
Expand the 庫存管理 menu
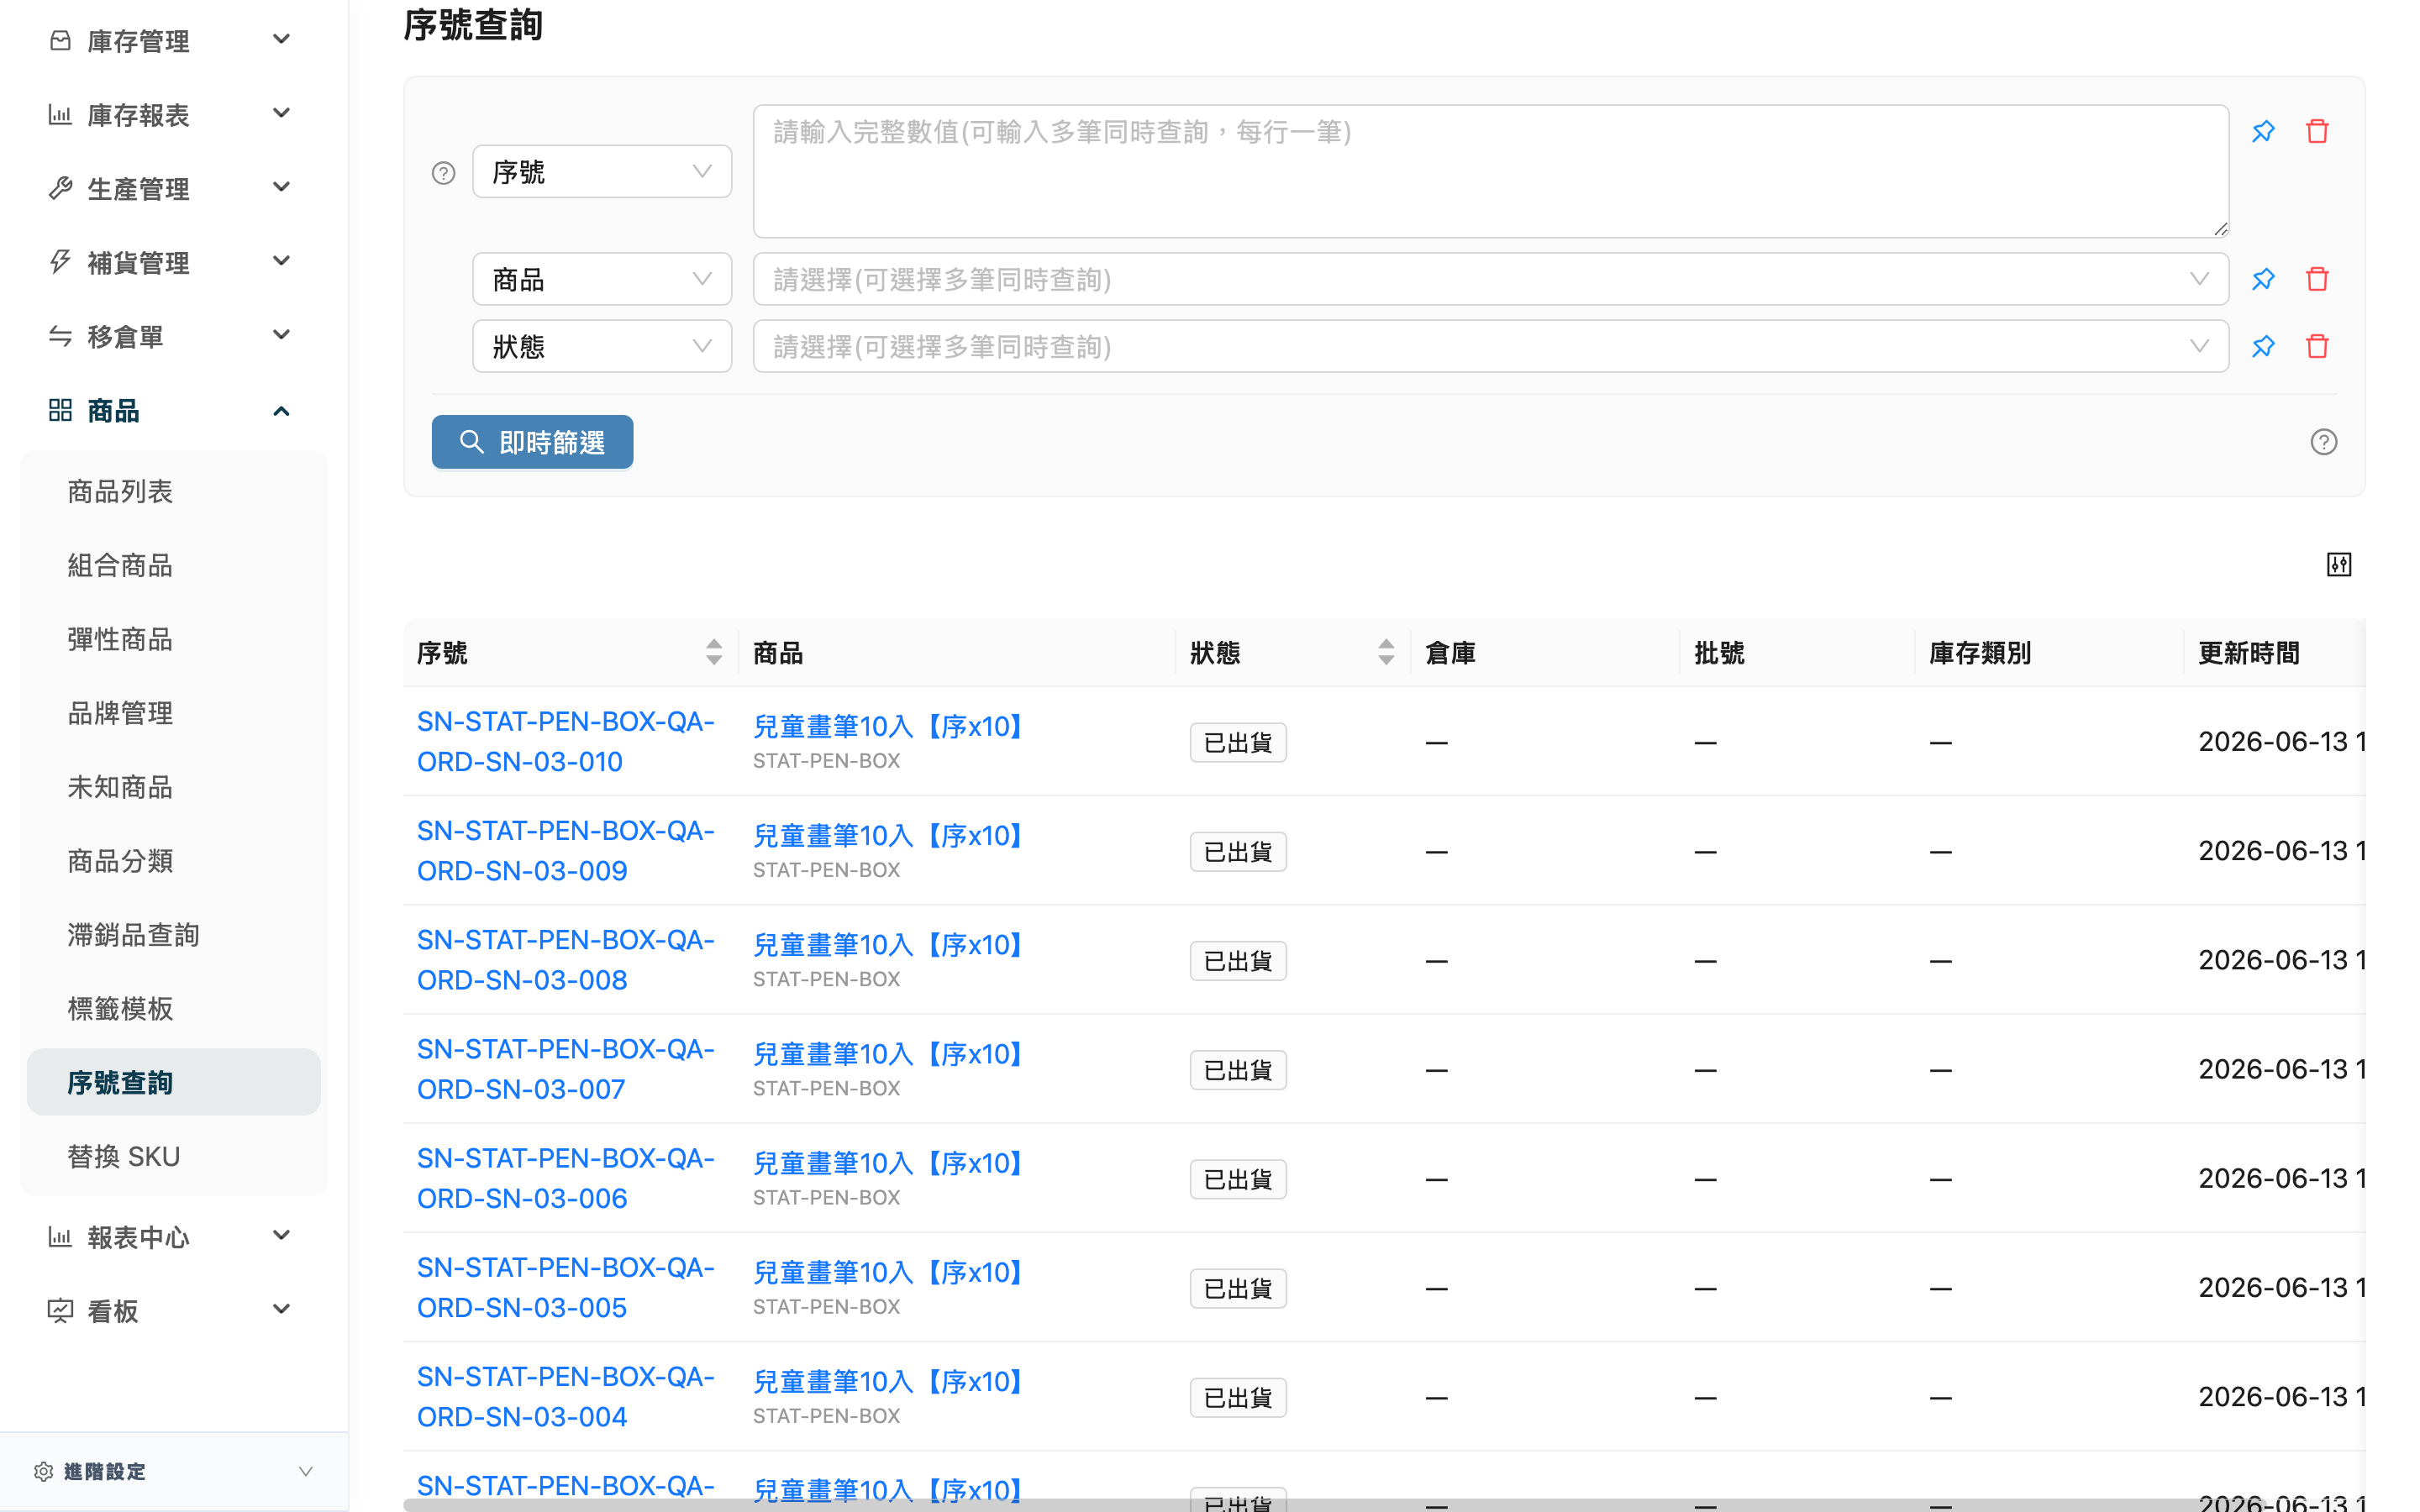[281, 40]
